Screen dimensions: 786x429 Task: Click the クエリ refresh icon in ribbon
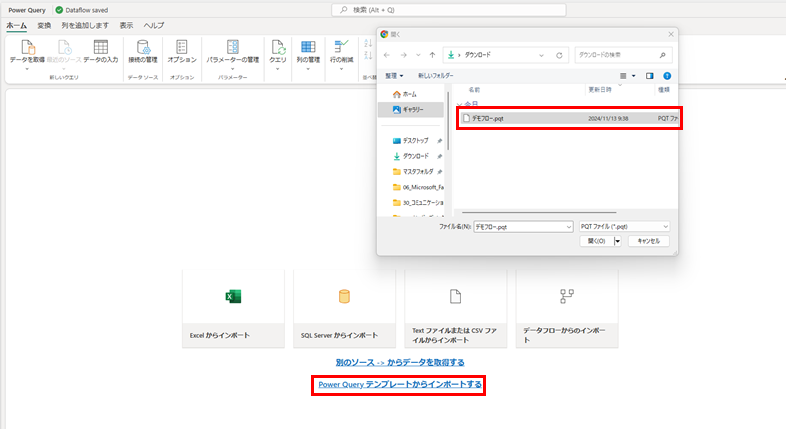[x=278, y=47]
